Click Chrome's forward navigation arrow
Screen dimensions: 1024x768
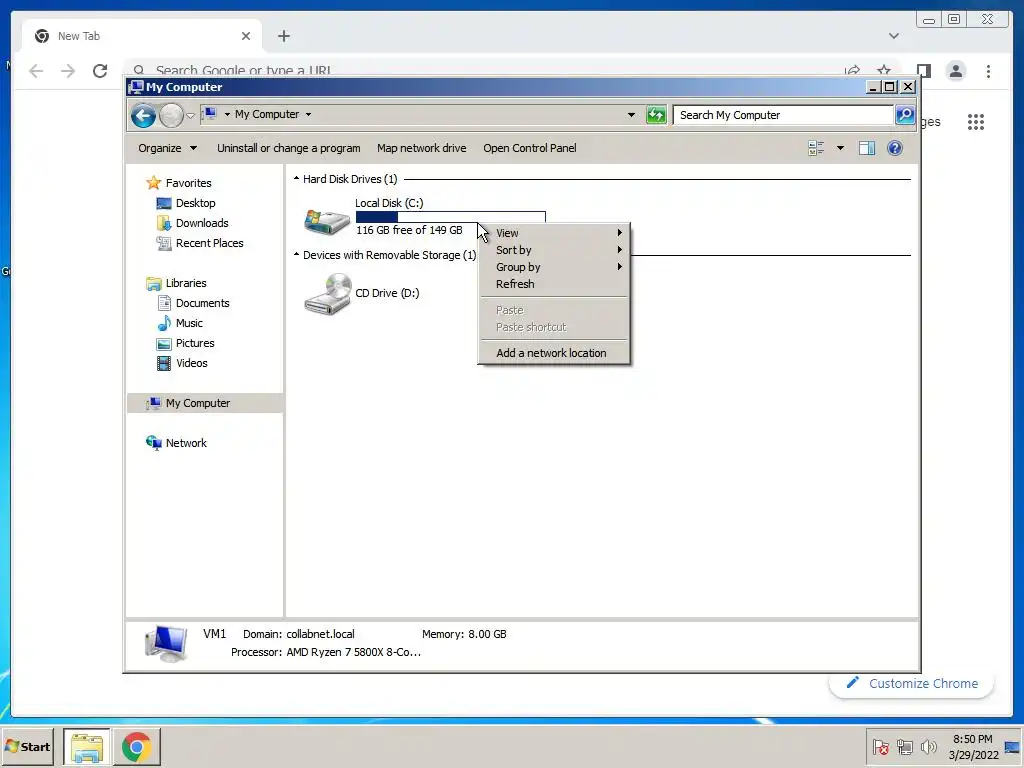click(x=68, y=71)
